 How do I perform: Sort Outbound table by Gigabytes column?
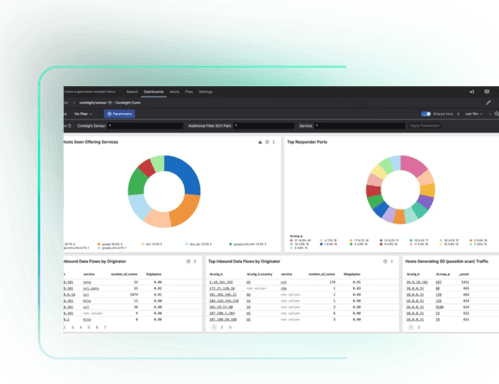point(154,274)
